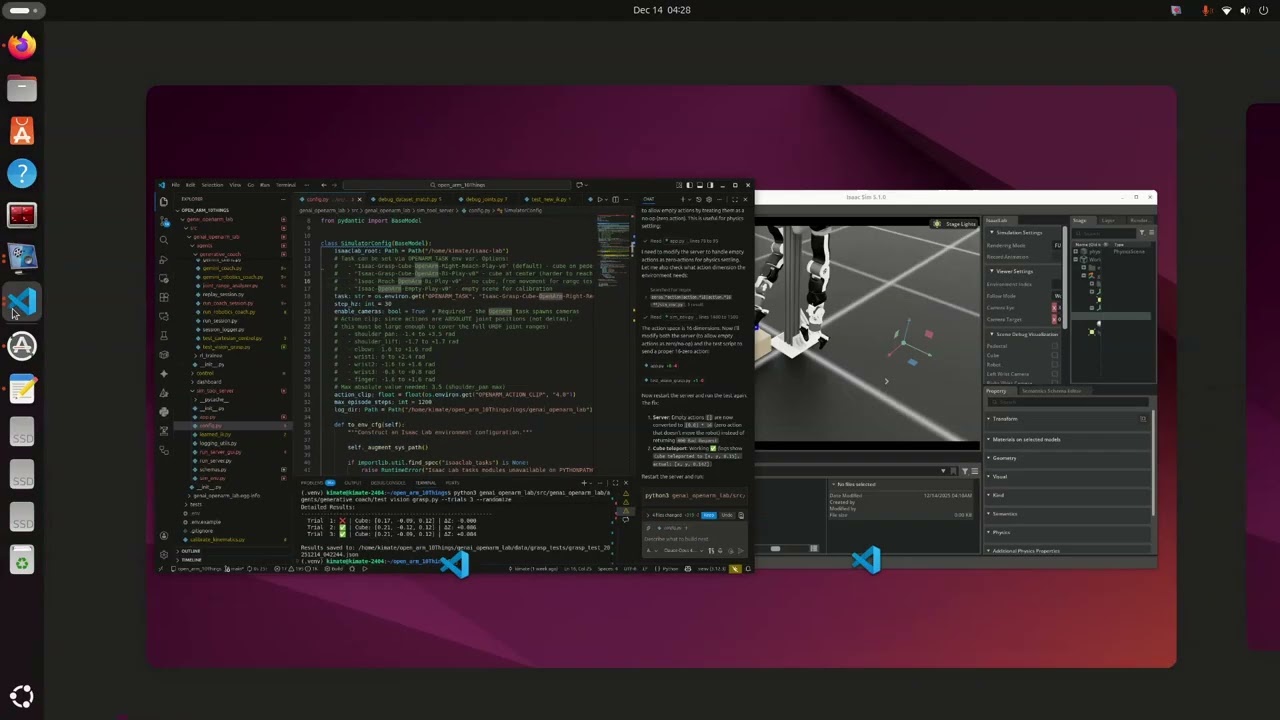
Task: Expand the OUTLINE section in VS Code
Action: 190,551
